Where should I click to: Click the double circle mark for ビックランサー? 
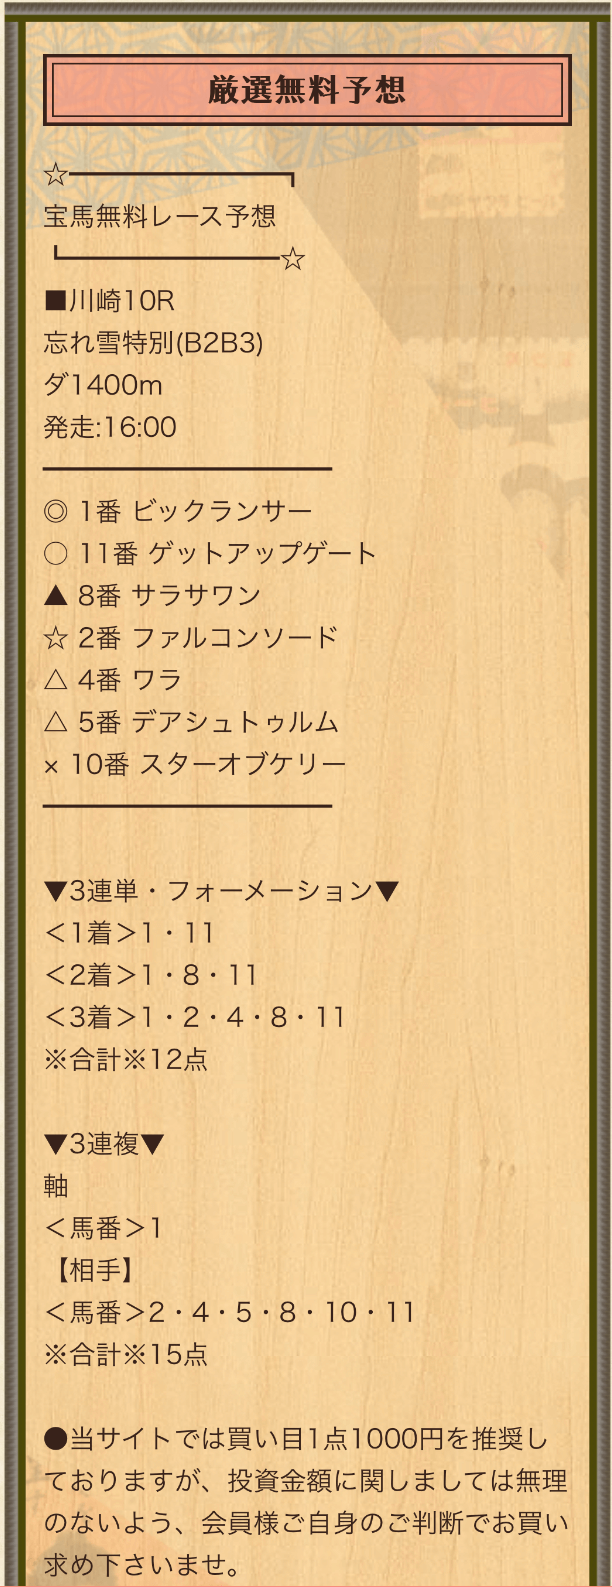(x=56, y=511)
